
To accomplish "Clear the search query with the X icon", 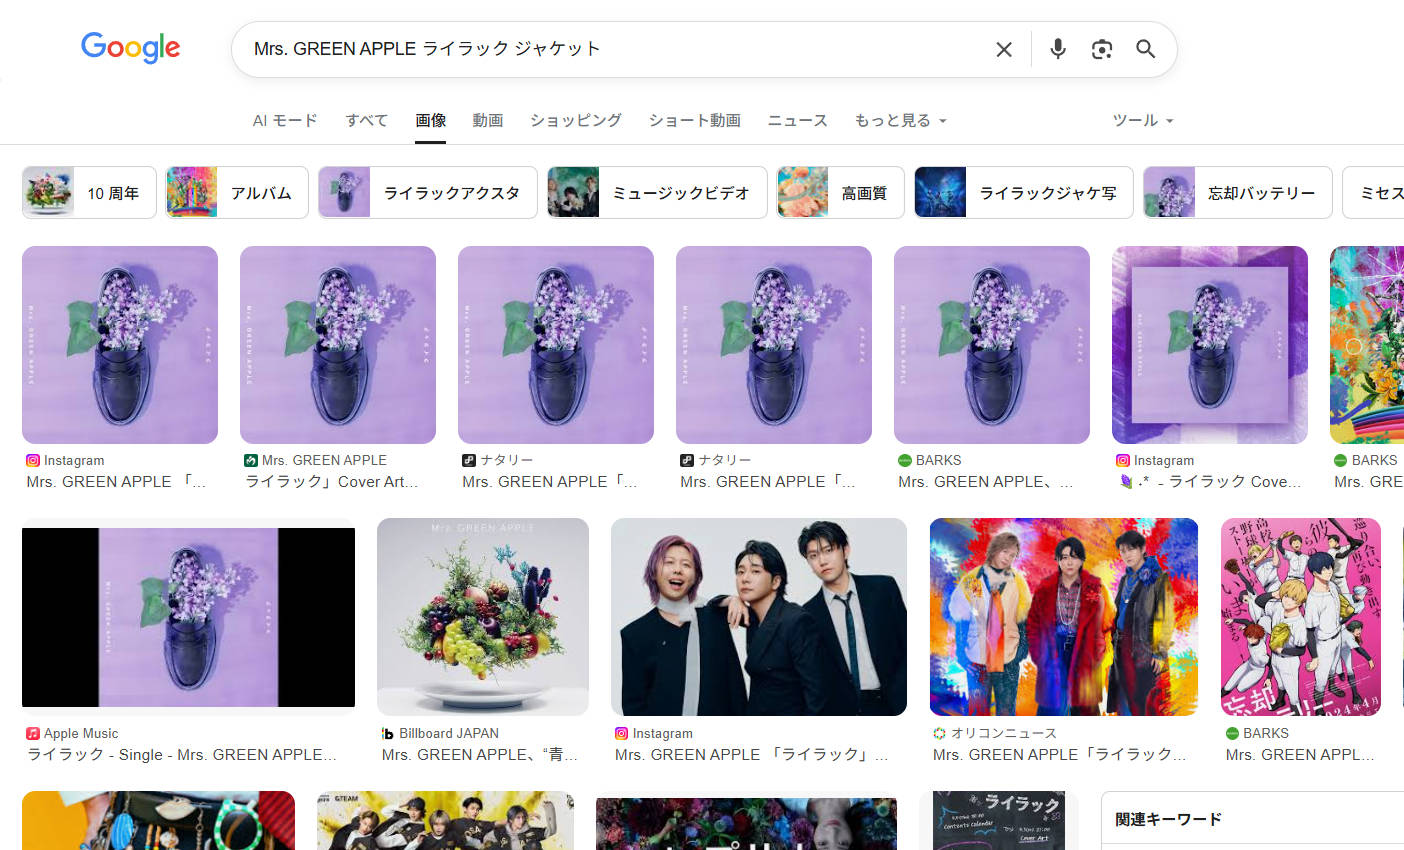I will [x=1003, y=48].
